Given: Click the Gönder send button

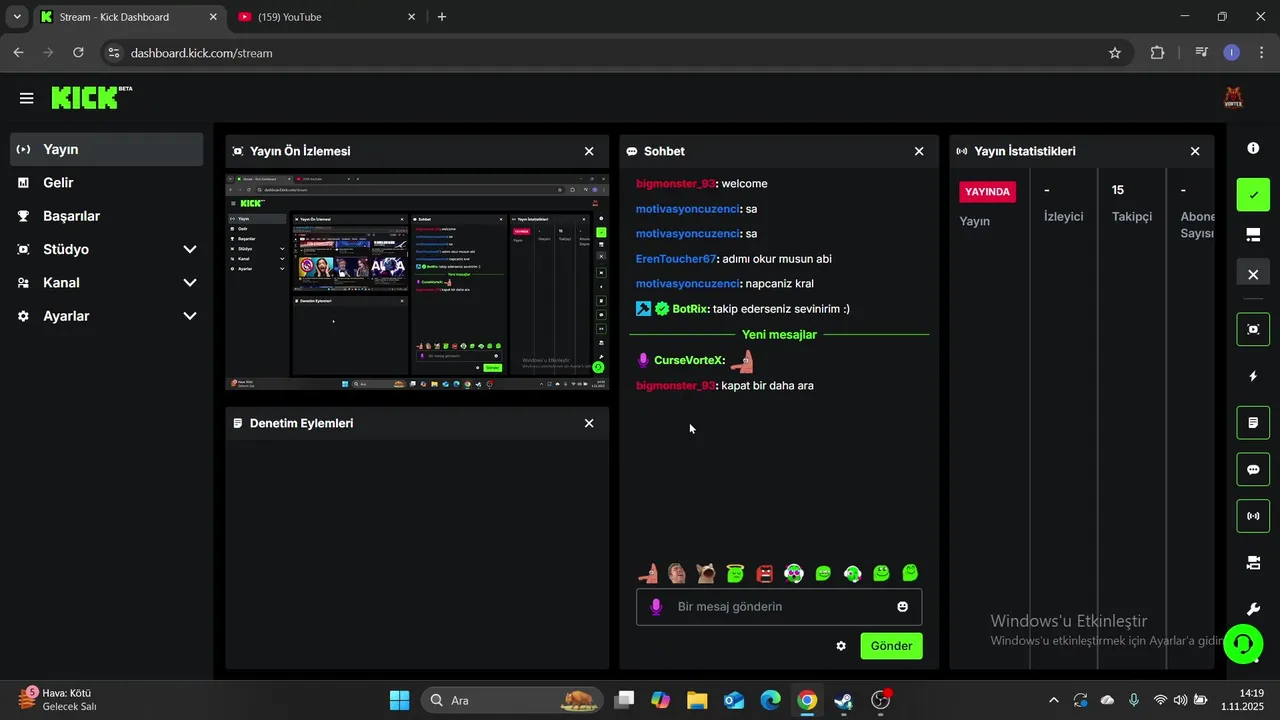Looking at the screenshot, I should pyautogui.click(x=892, y=646).
